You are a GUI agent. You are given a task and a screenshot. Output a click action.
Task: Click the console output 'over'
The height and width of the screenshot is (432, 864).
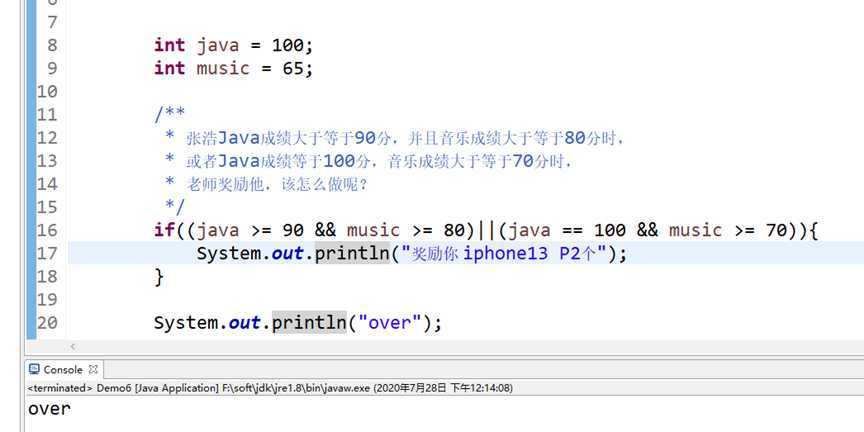click(x=49, y=409)
